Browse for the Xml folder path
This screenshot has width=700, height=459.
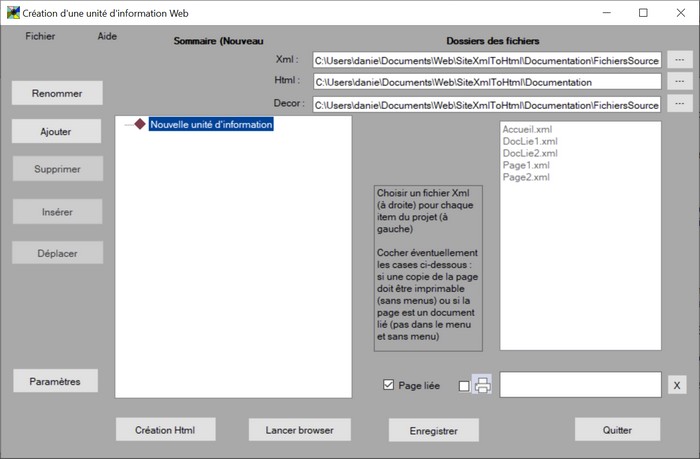pyautogui.click(x=679, y=59)
